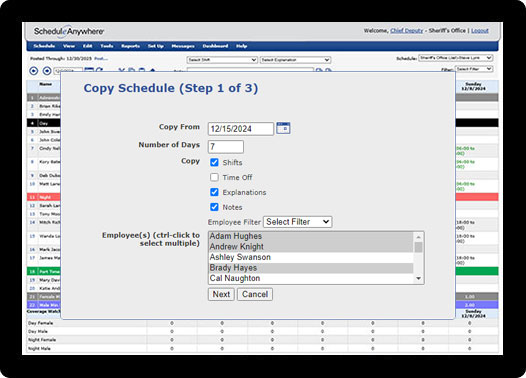This screenshot has height=378, width=526.
Task: Open the calendar picker beside Copy From
Action: click(x=283, y=128)
